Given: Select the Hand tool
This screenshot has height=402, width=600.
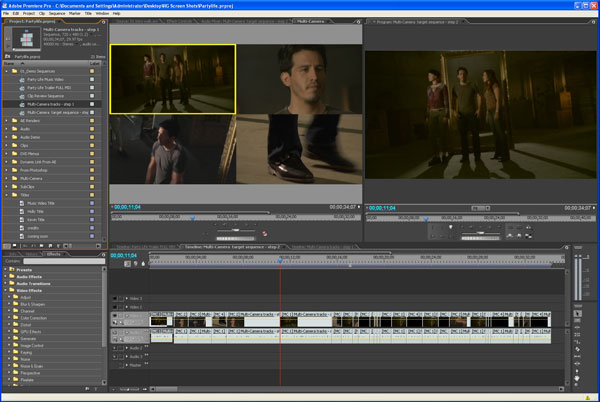Looking at the screenshot, I should click(577, 378).
